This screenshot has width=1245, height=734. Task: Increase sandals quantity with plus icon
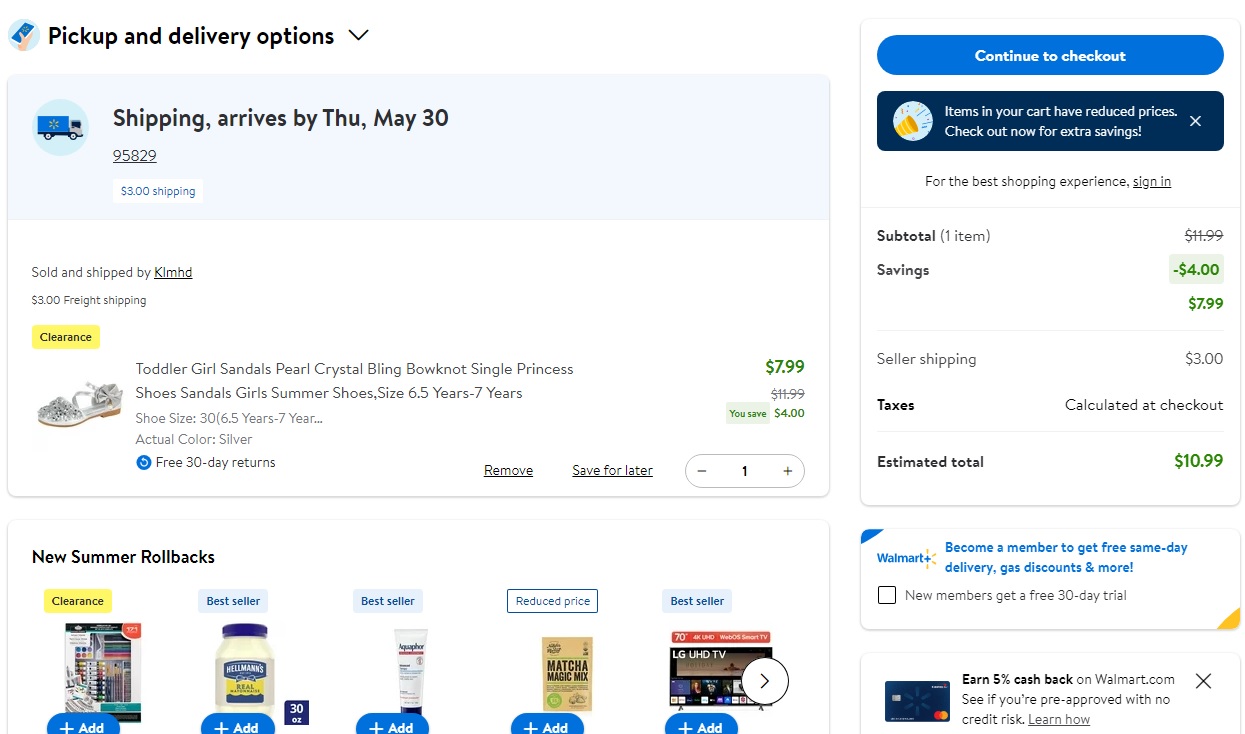tap(787, 470)
